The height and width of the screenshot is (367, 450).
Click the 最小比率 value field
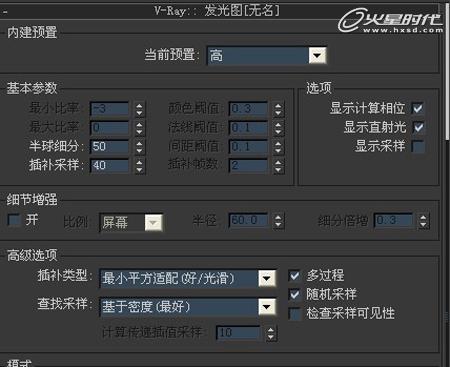point(110,109)
